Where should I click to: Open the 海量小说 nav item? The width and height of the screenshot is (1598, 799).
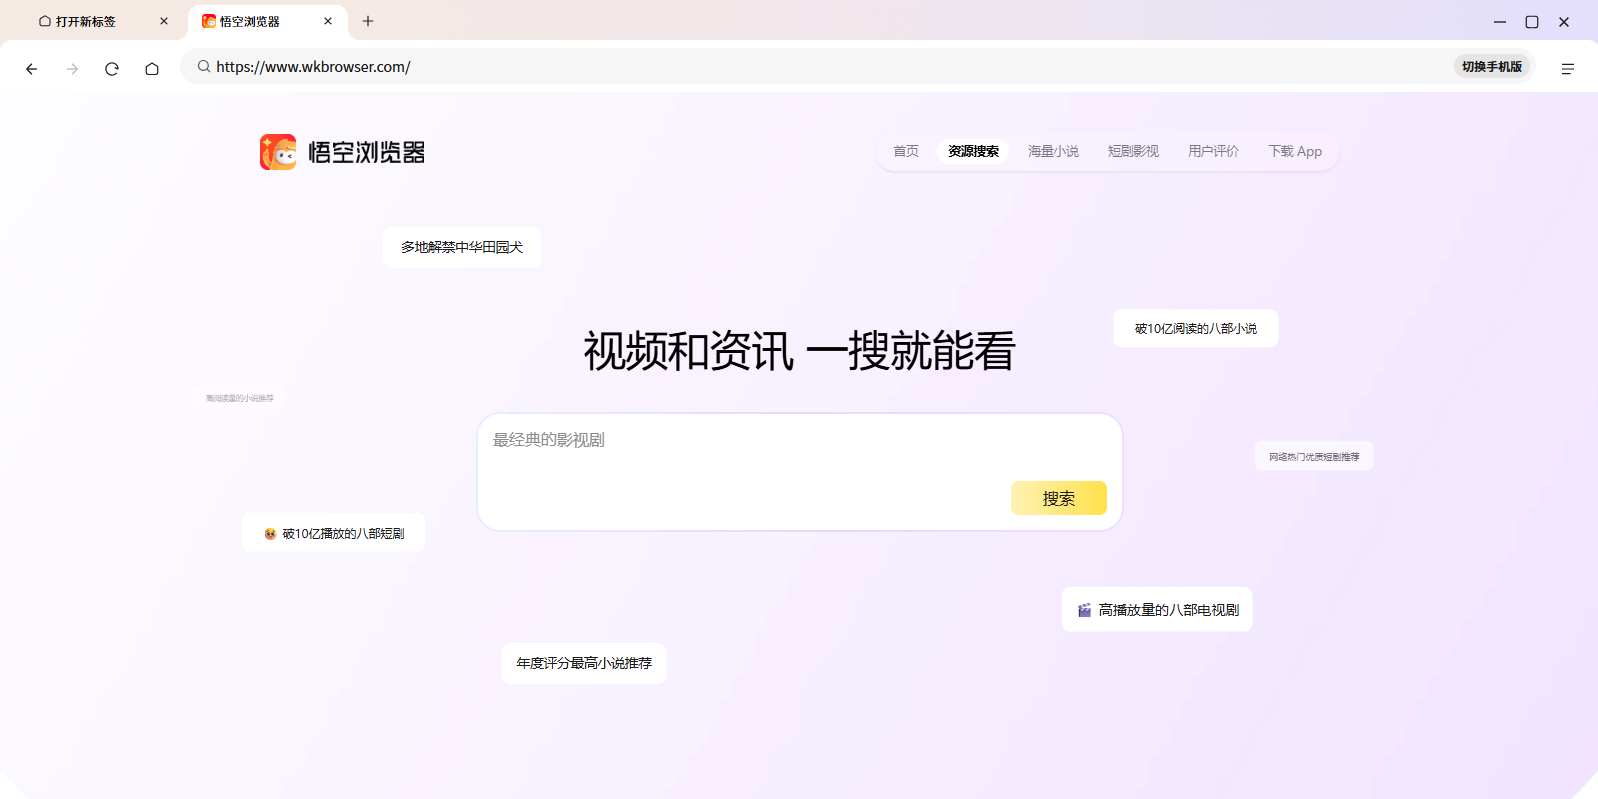click(1053, 151)
